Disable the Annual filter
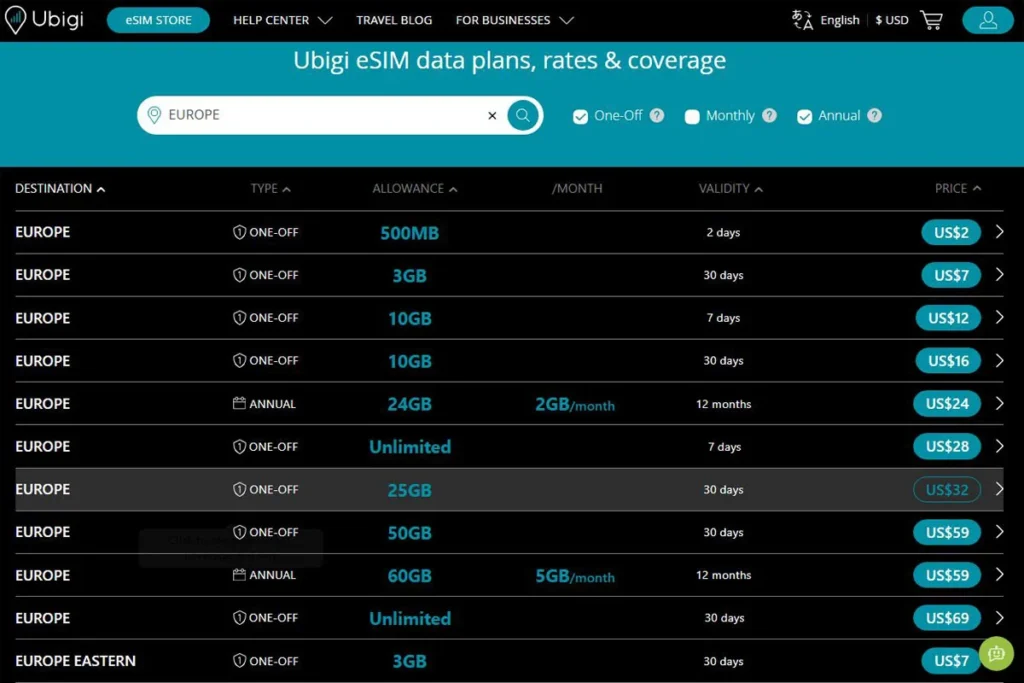The image size is (1024, 683). point(804,116)
